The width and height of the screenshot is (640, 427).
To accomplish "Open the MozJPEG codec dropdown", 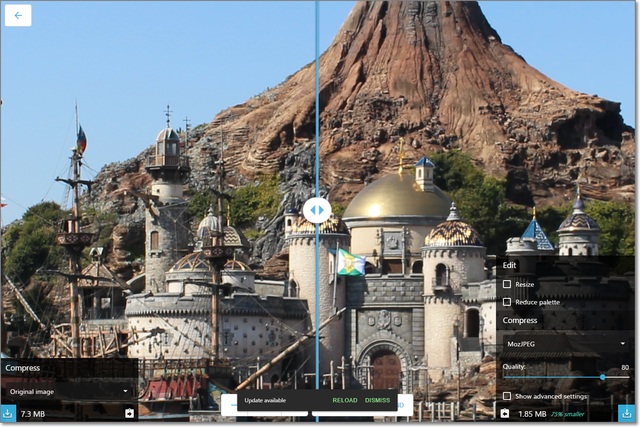I will [565, 343].
